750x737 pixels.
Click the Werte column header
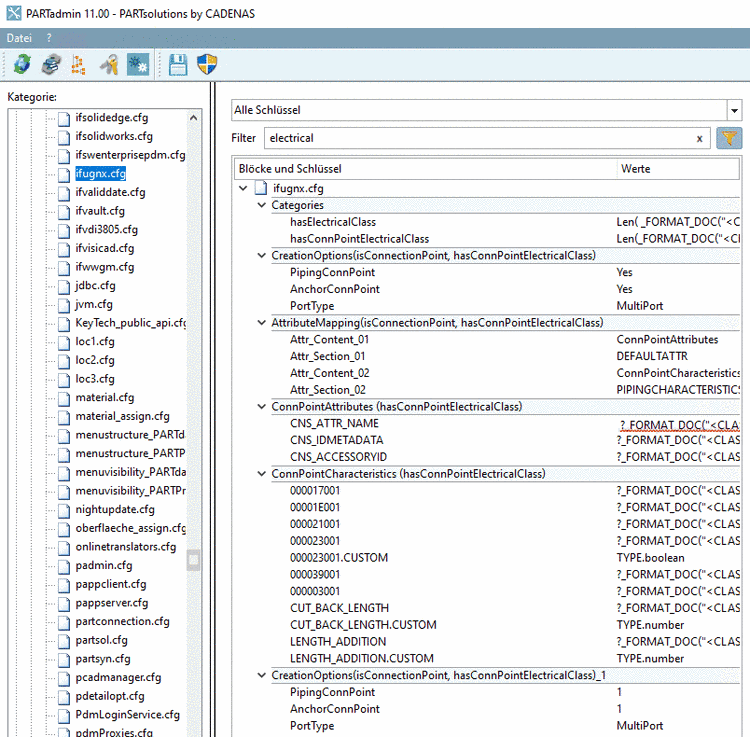(636, 169)
